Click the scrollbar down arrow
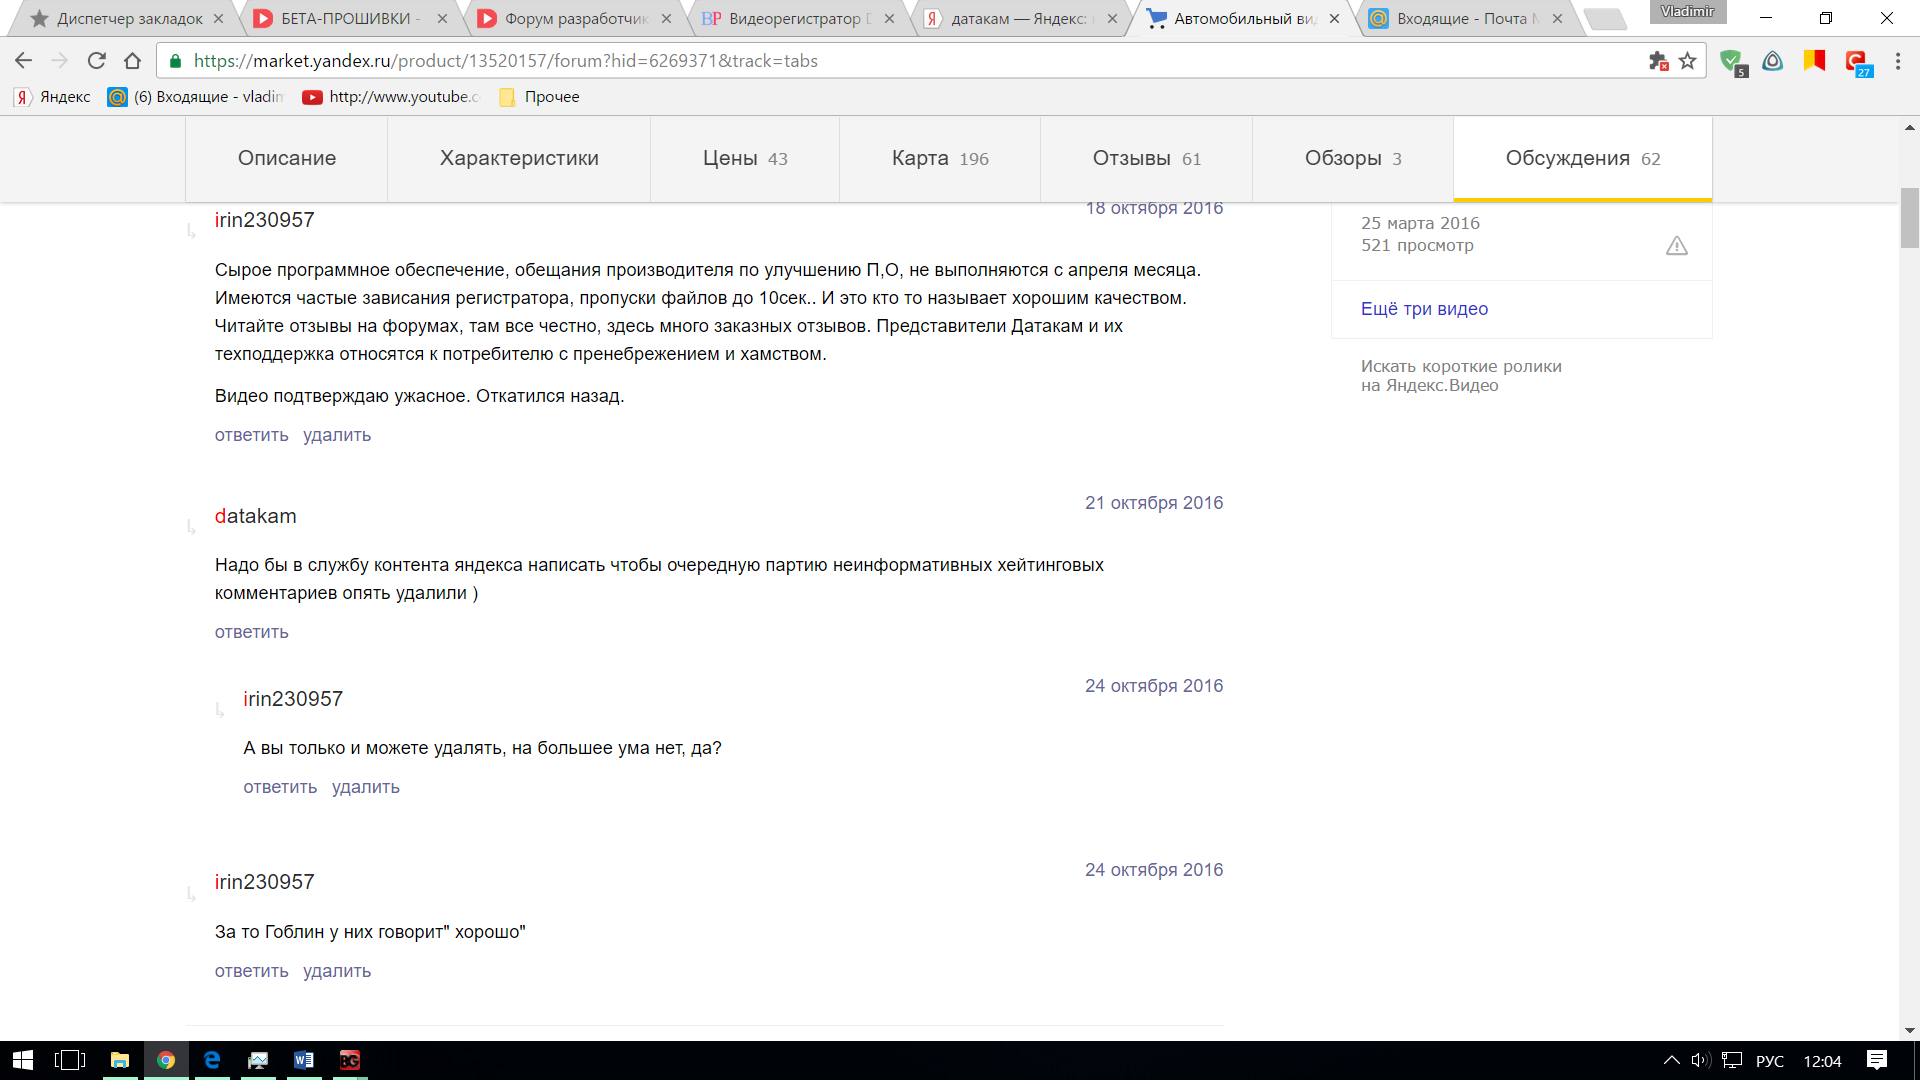 coord(1910,1030)
